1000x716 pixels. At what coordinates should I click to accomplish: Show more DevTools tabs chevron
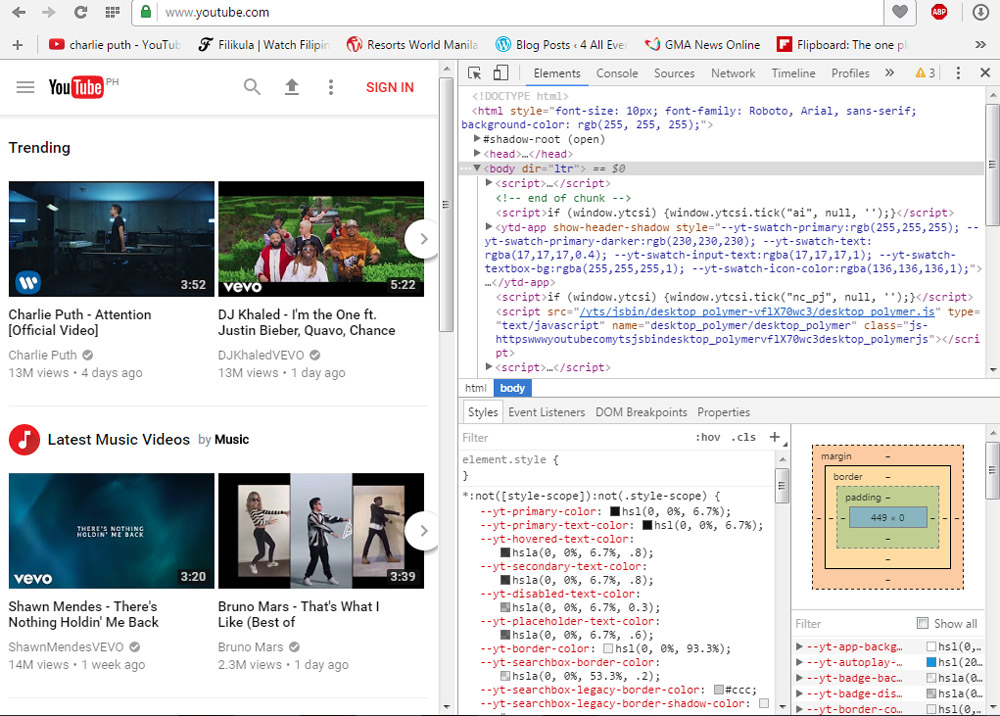point(890,73)
